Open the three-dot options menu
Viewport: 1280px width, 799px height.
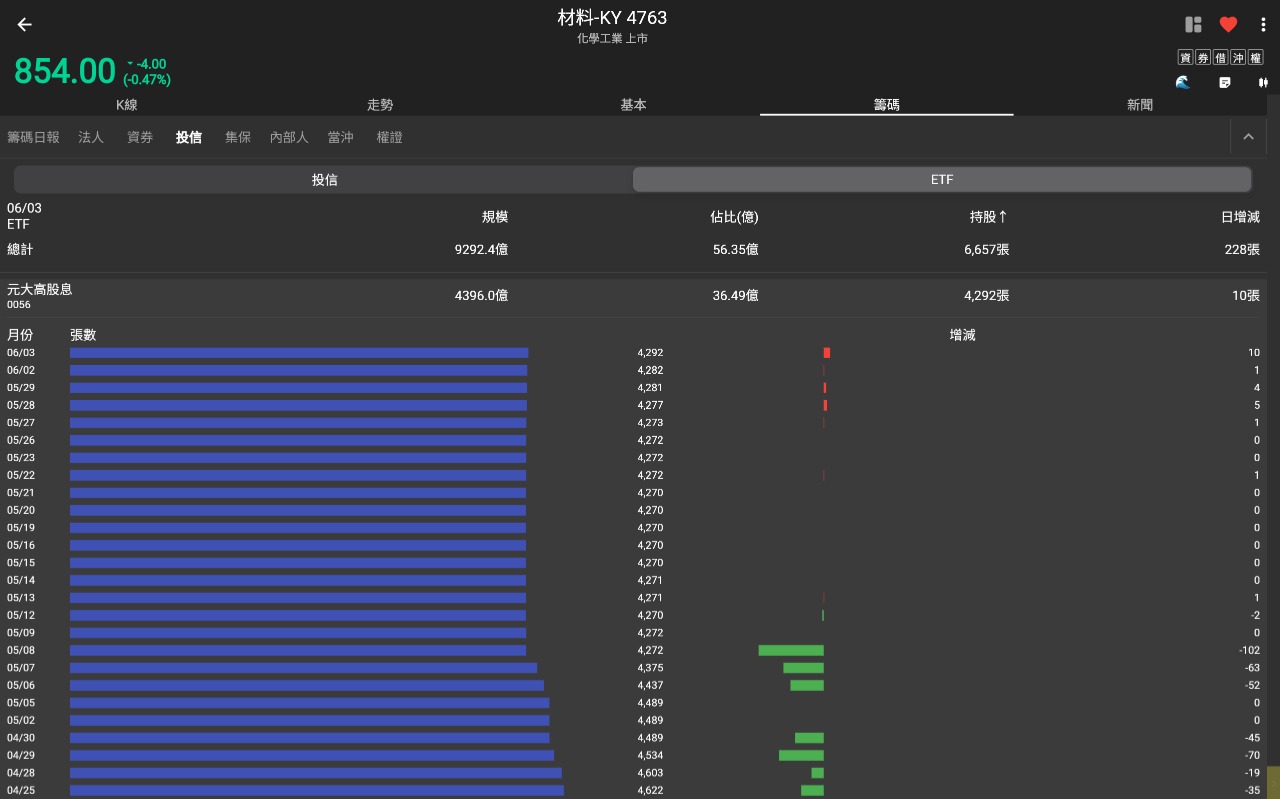click(x=1264, y=24)
